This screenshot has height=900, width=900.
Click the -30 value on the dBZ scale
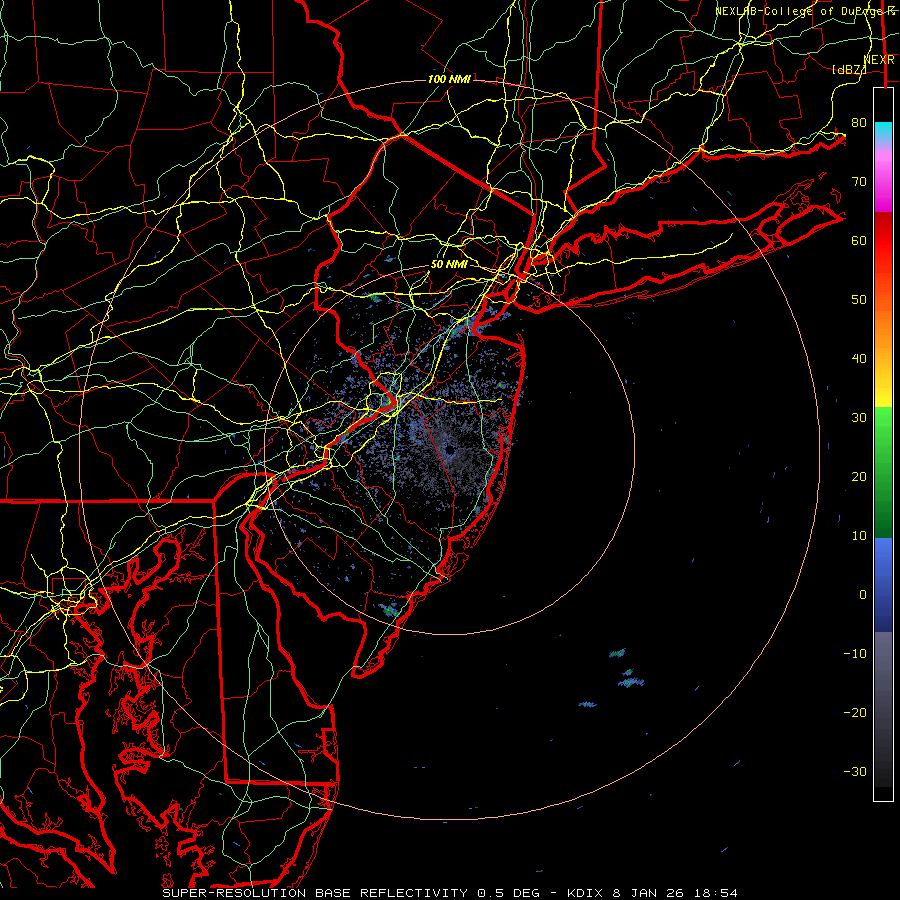[x=855, y=771]
